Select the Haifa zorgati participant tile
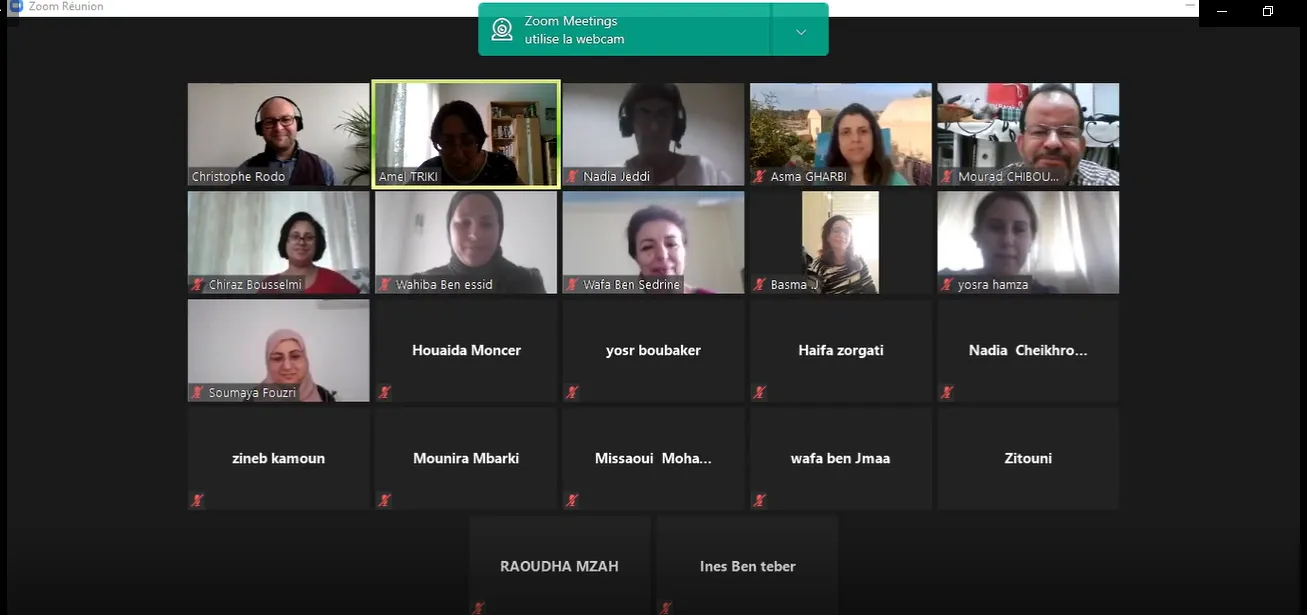1307x615 pixels. (x=841, y=350)
